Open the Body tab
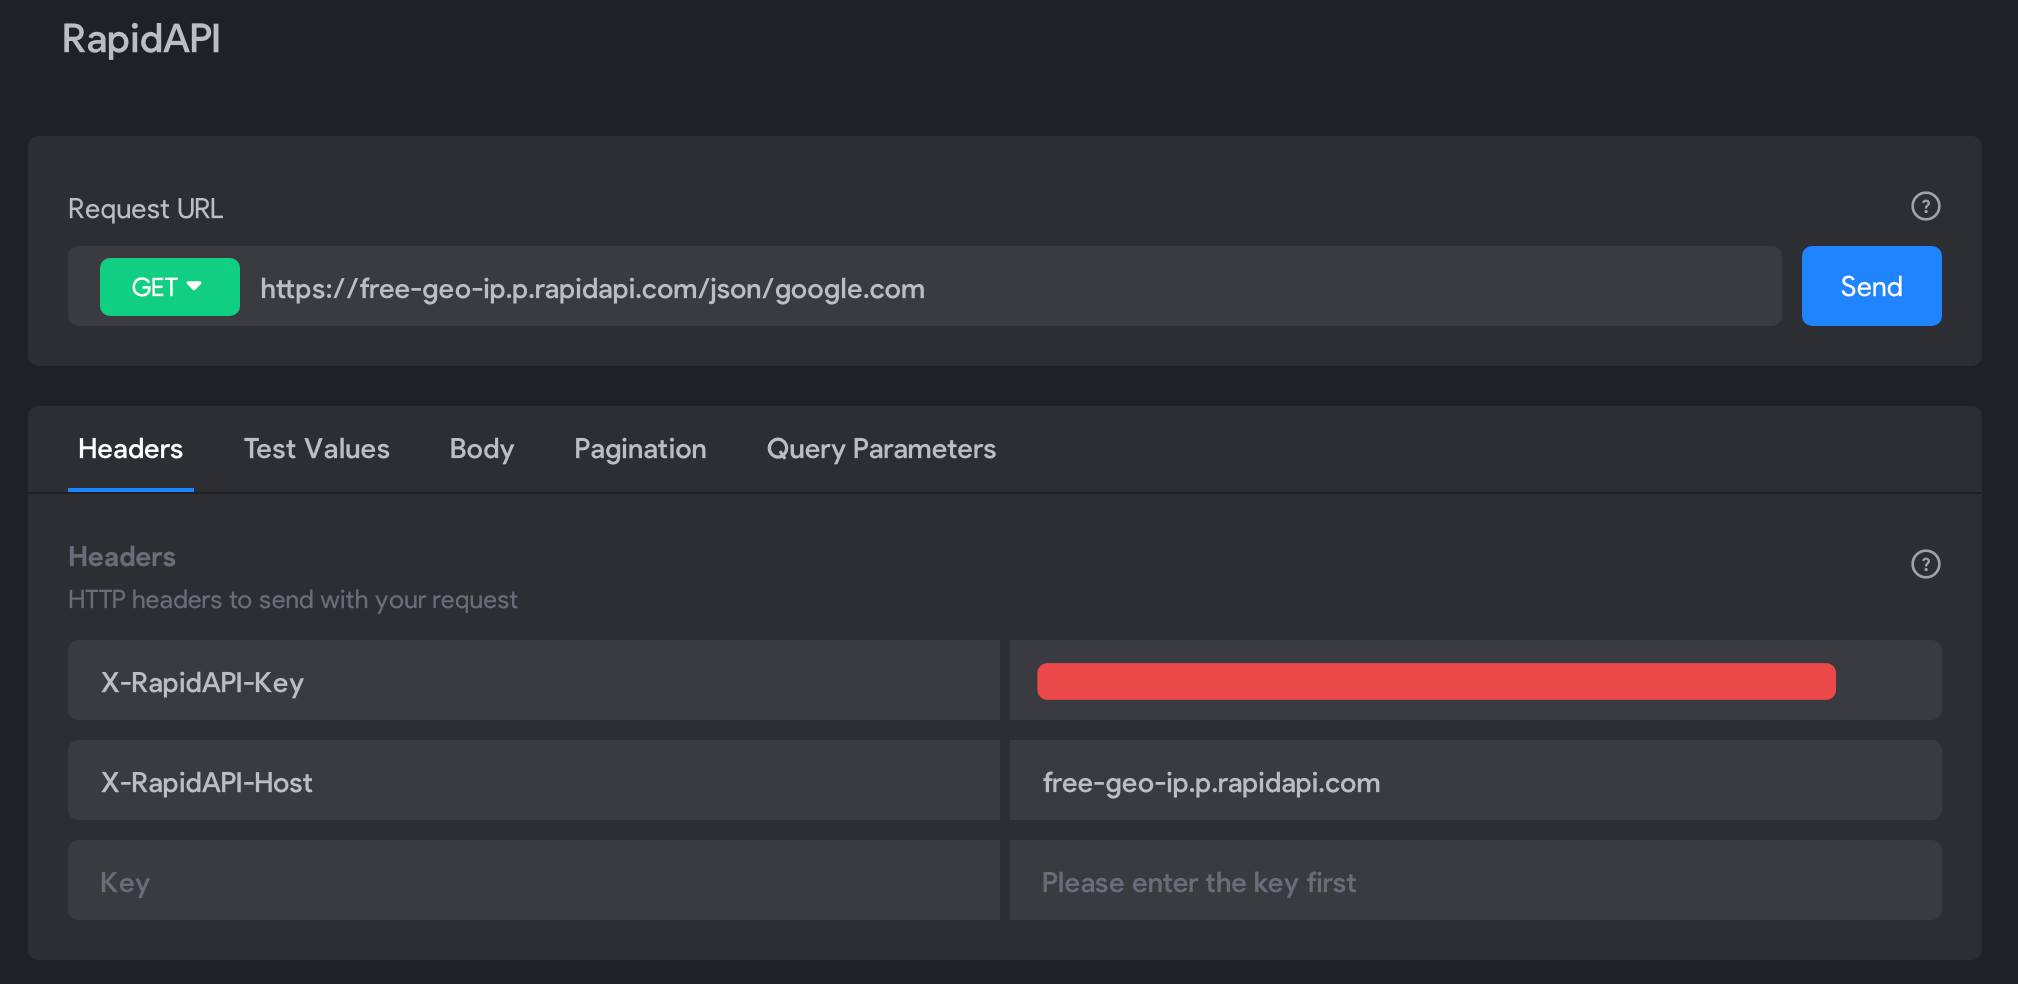This screenshot has width=2018, height=984. pyautogui.click(x=481, y=449)
